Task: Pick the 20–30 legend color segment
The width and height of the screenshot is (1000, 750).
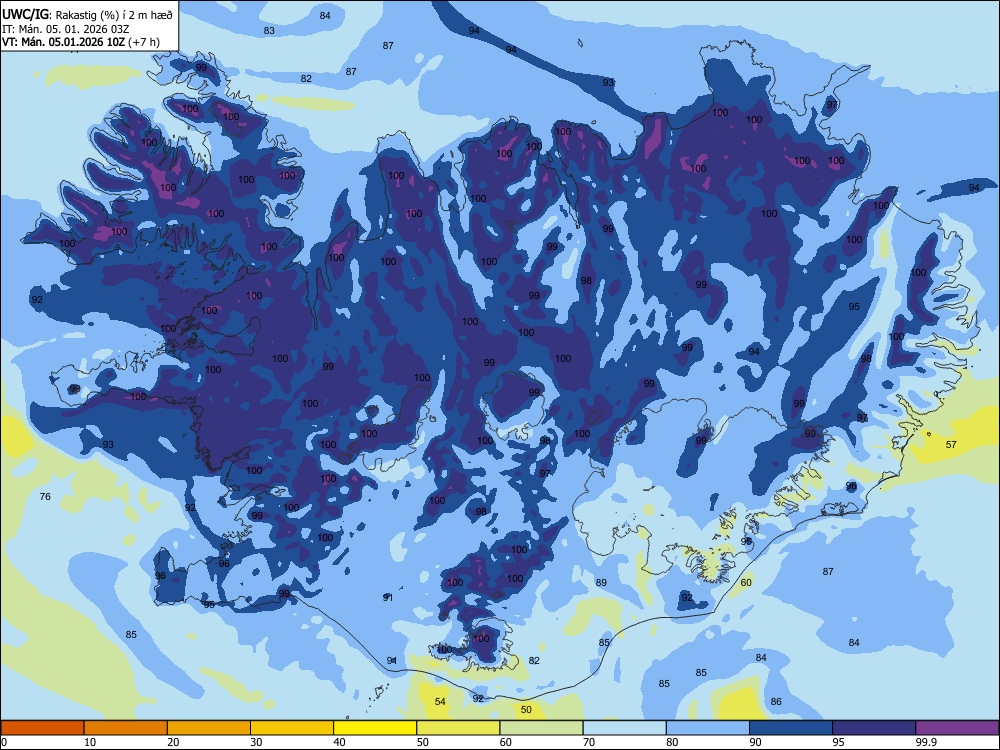Action: (x=209, y=728)
